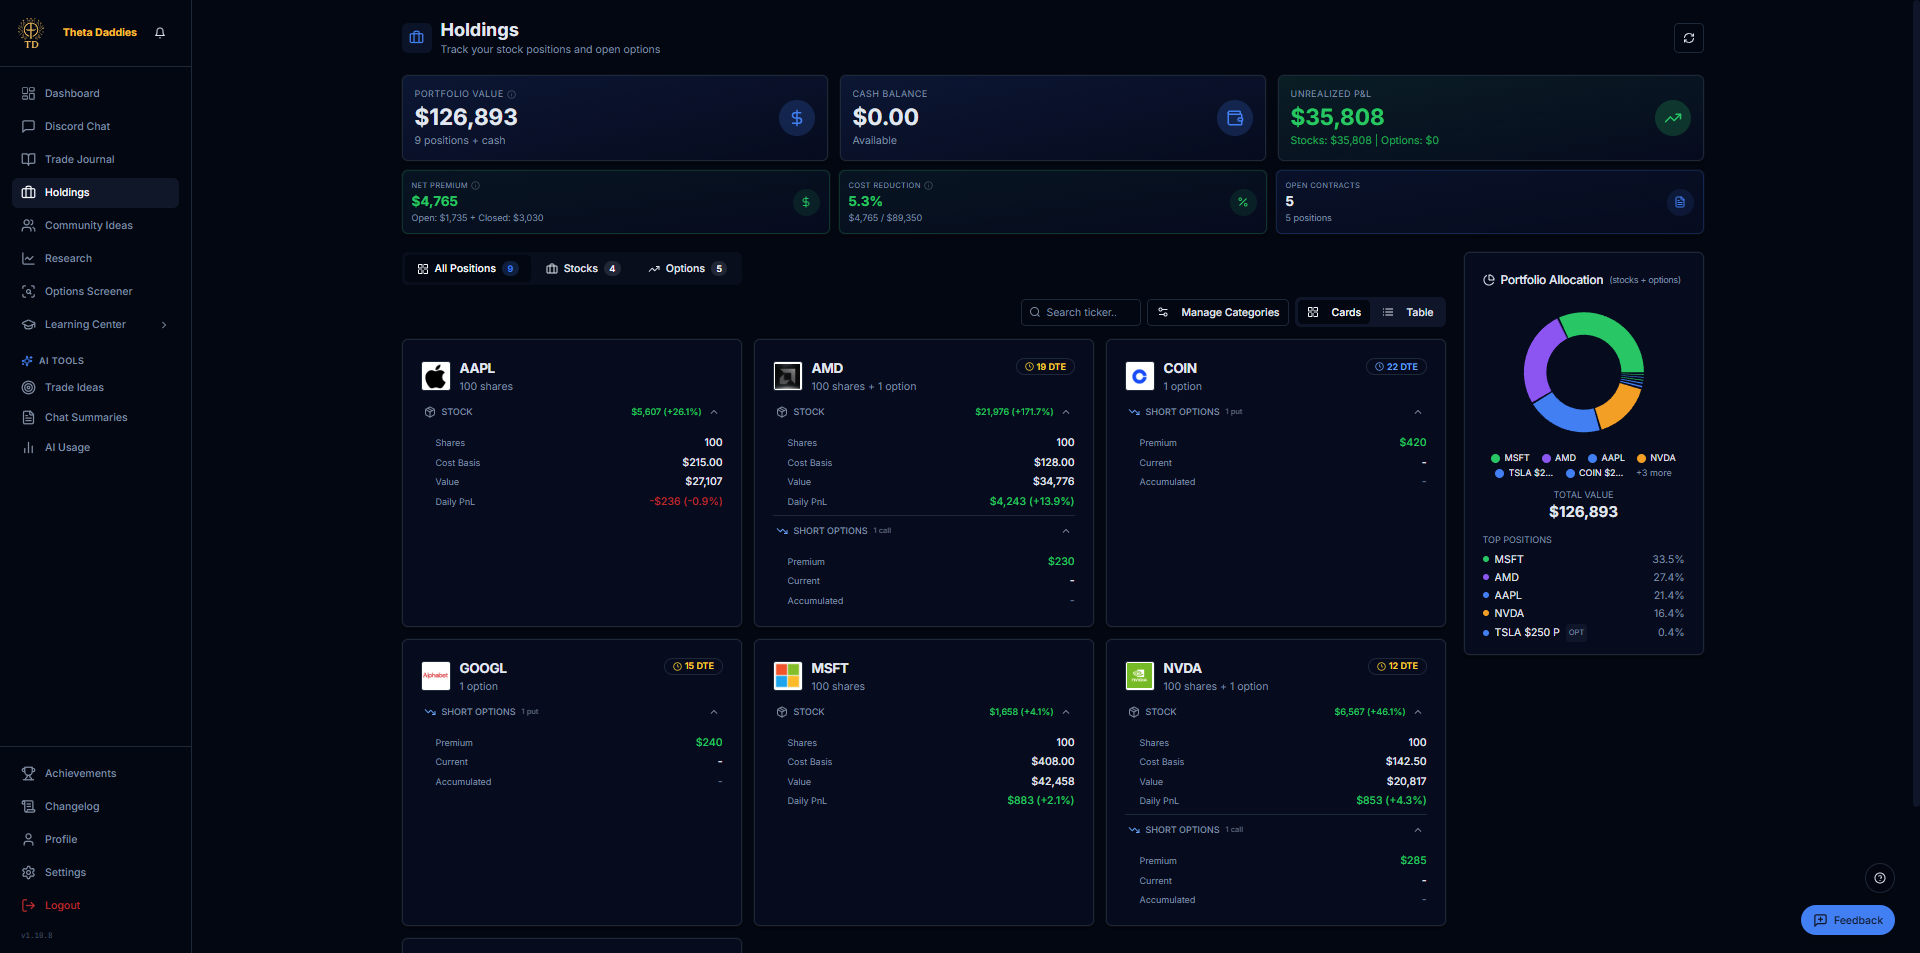Screen dimensions: 1920x953
Task: Click the Portfolio Value dollar icon
Action: pyautogui.click(x=797, y=118)
